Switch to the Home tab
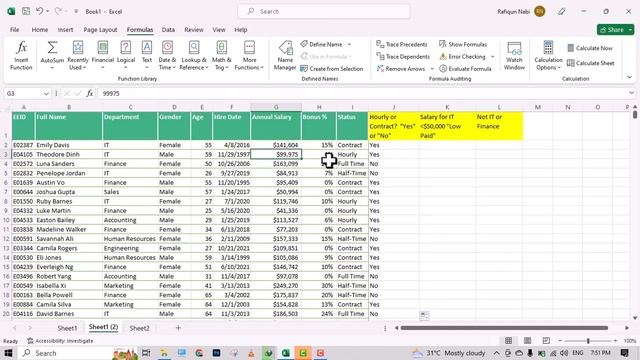The height and width of the screenshot is (360, 640). [x=40, y=30]
